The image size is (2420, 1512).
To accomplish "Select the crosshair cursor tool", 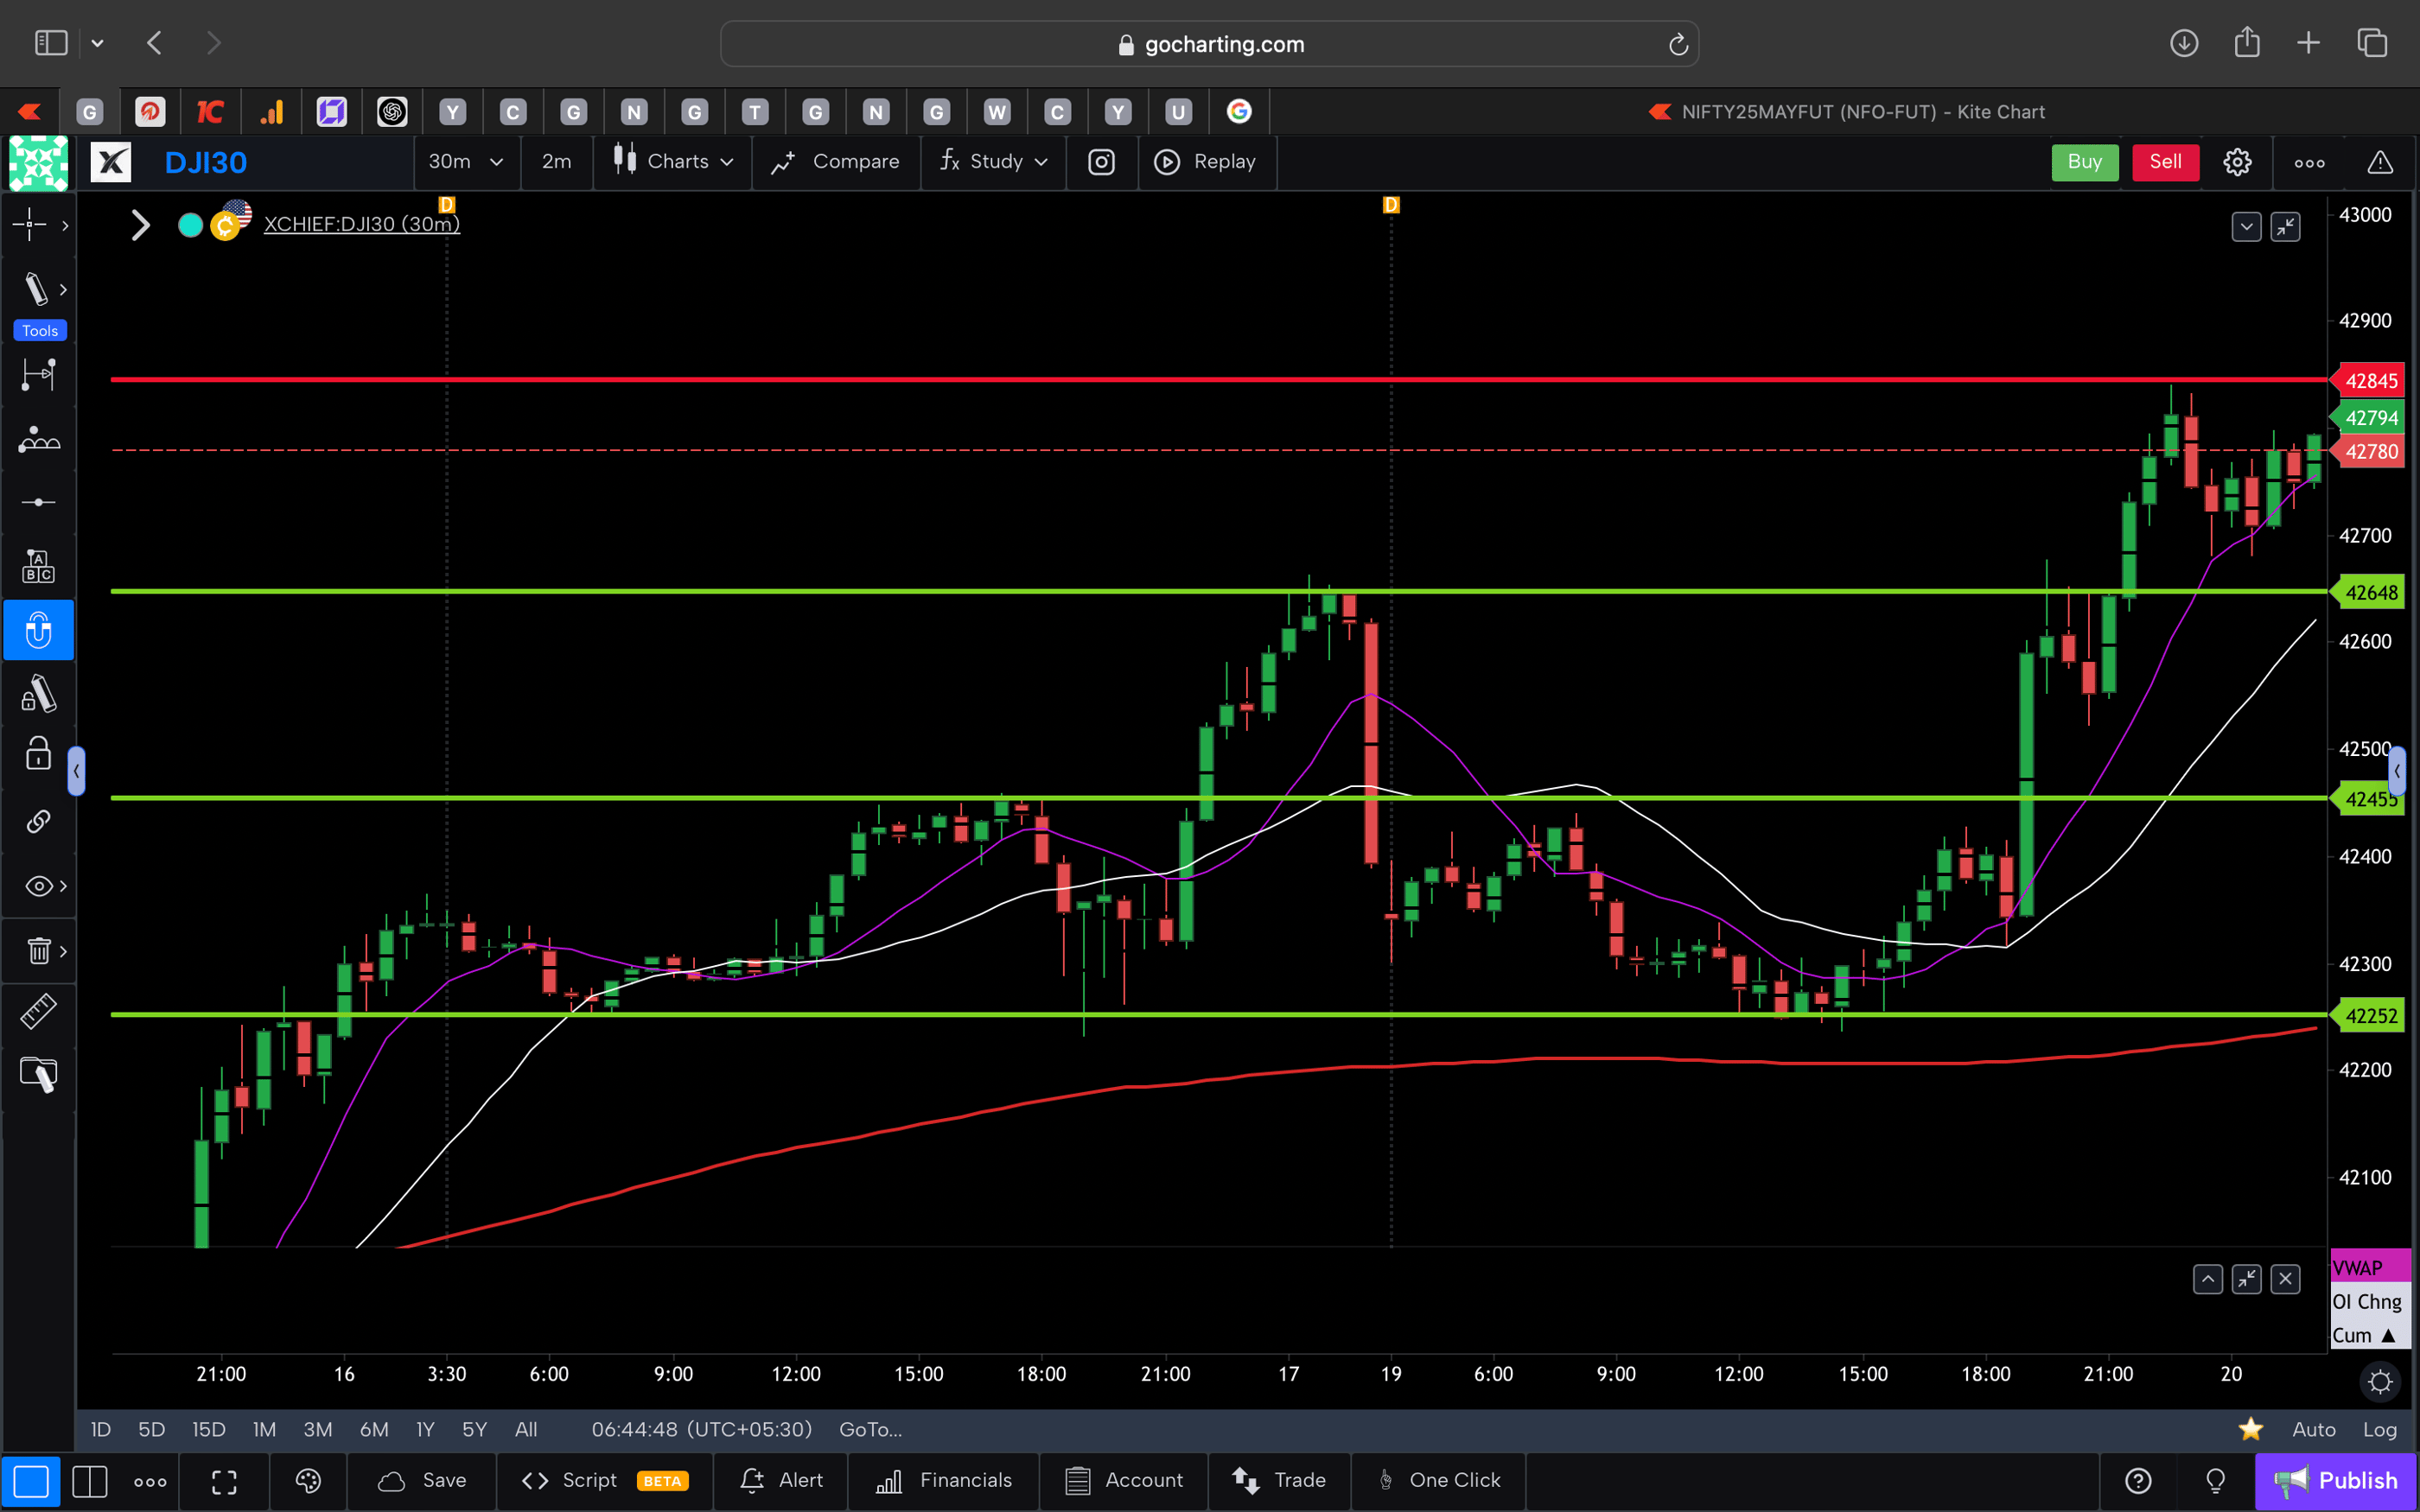I will point(28,225).
